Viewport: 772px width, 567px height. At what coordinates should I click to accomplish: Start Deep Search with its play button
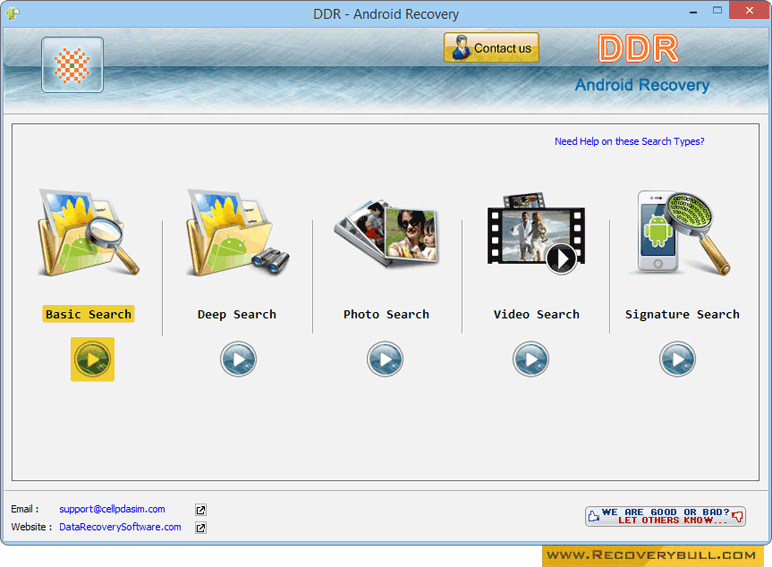point(238,359)
